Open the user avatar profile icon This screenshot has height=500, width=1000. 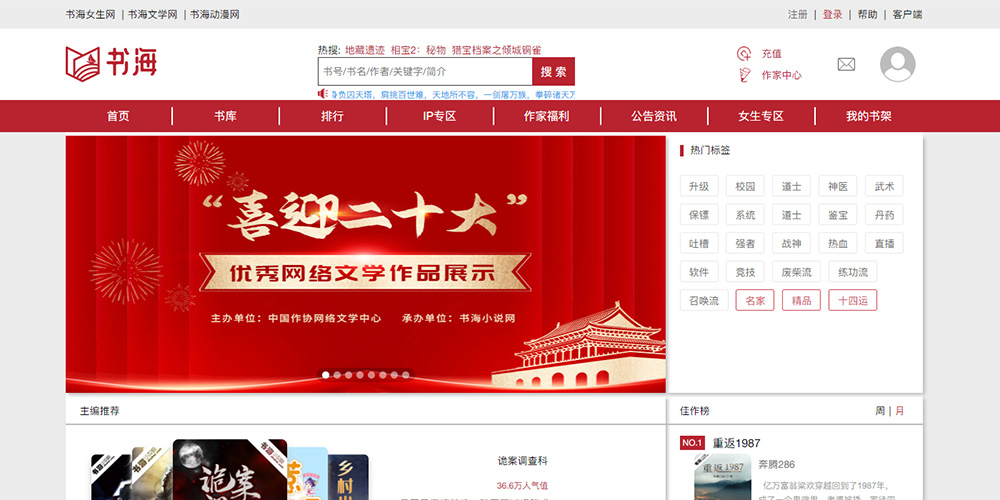897,64
